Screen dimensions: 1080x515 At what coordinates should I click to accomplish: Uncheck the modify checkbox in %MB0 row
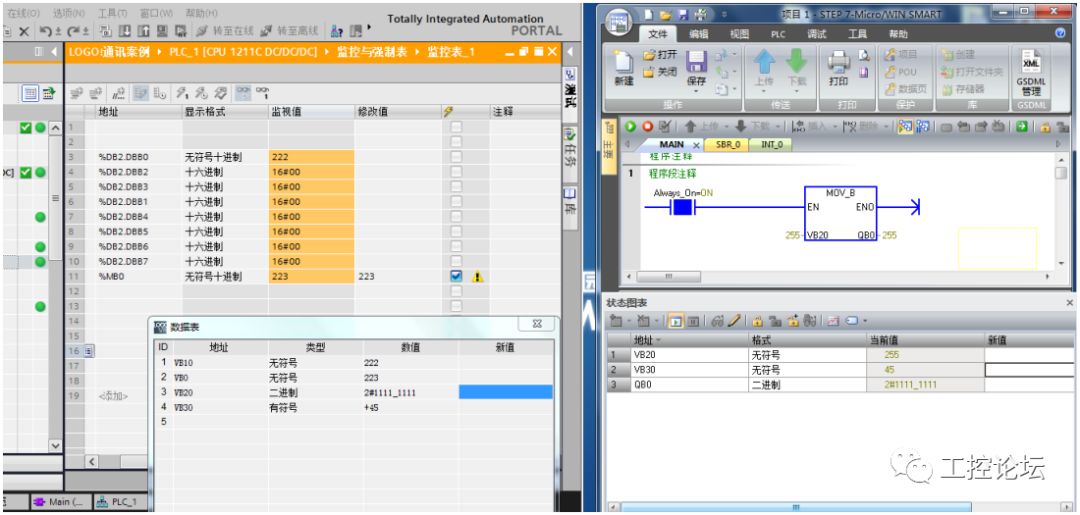coord(456,276)
